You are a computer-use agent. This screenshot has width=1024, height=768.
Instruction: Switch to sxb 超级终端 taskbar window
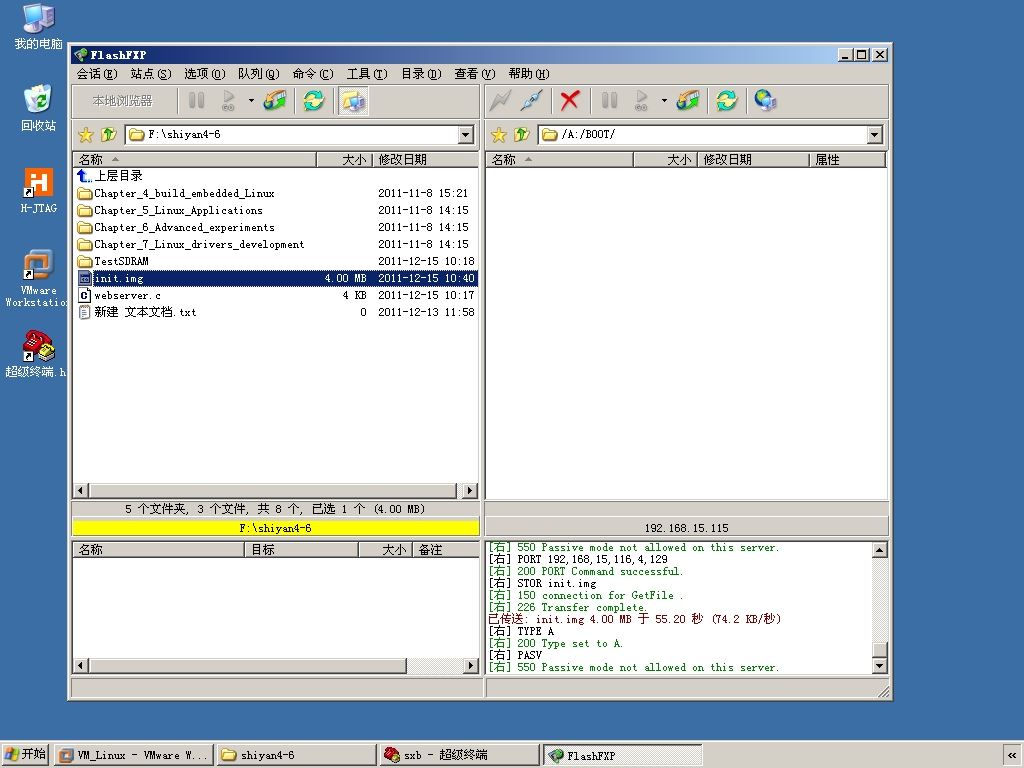pyautogui.click(x=459, y=755)
